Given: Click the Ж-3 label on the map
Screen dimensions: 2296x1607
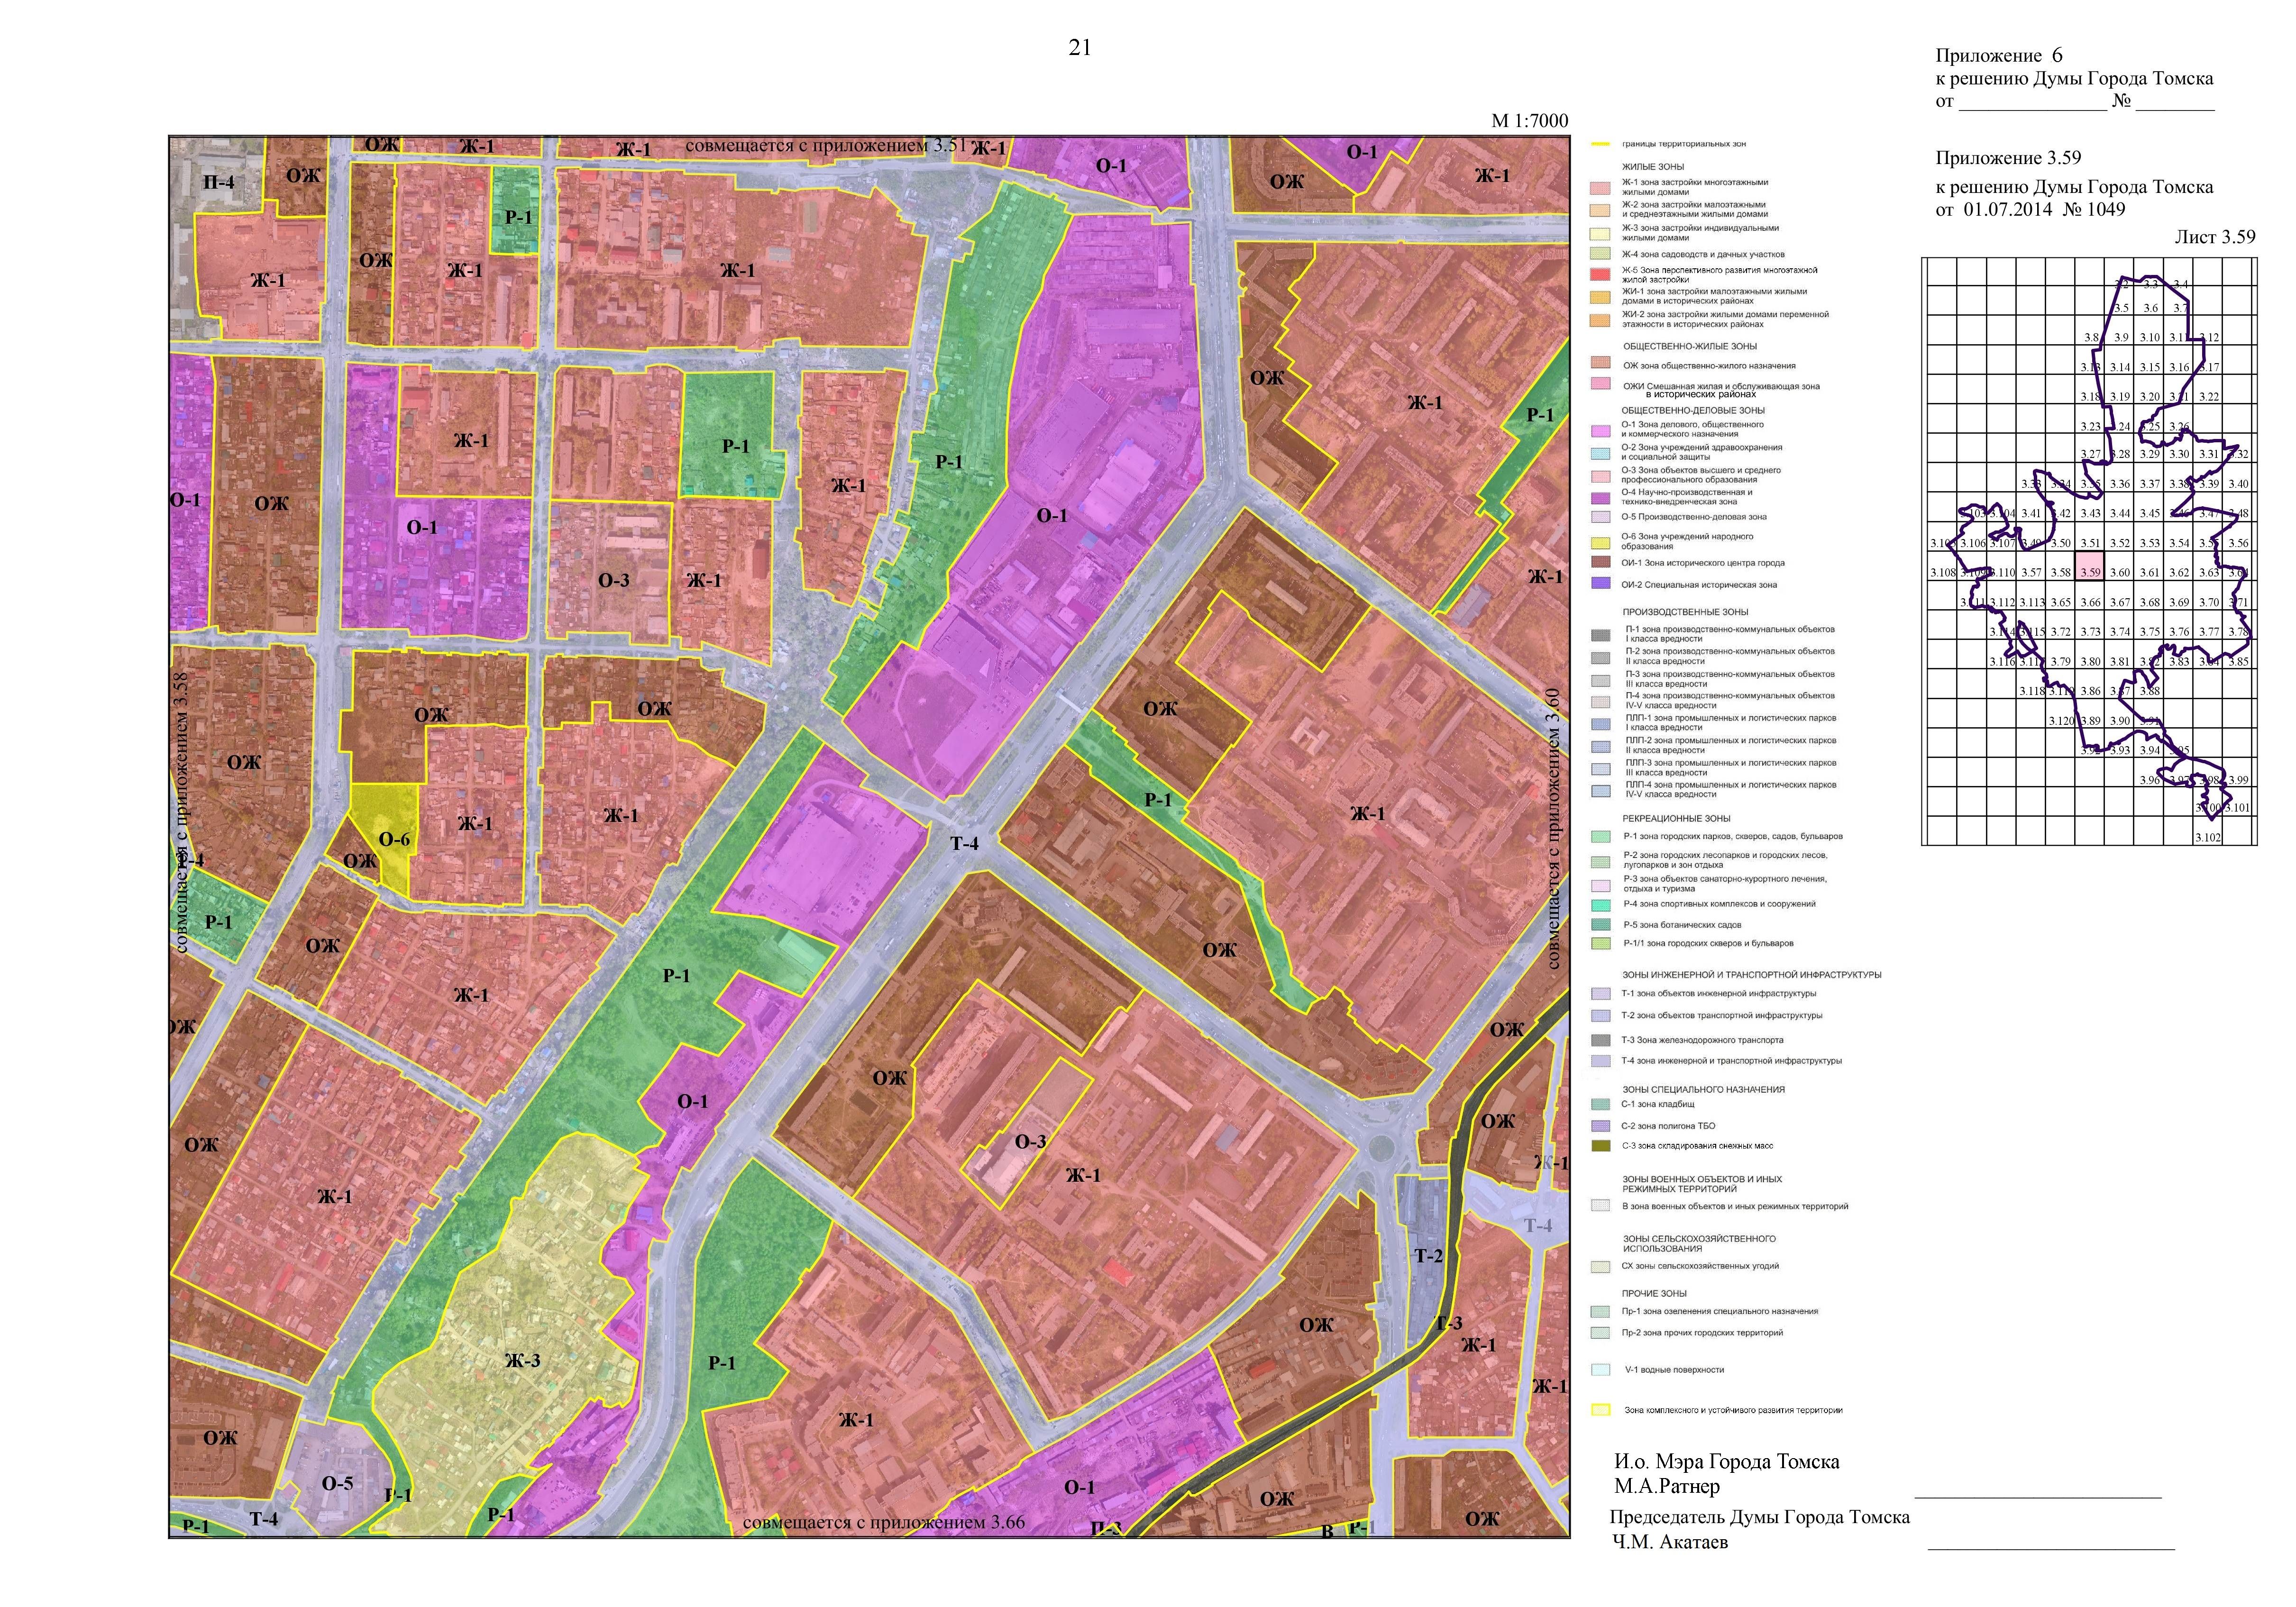Looking at the screenshot, I should coord(522,1360).
